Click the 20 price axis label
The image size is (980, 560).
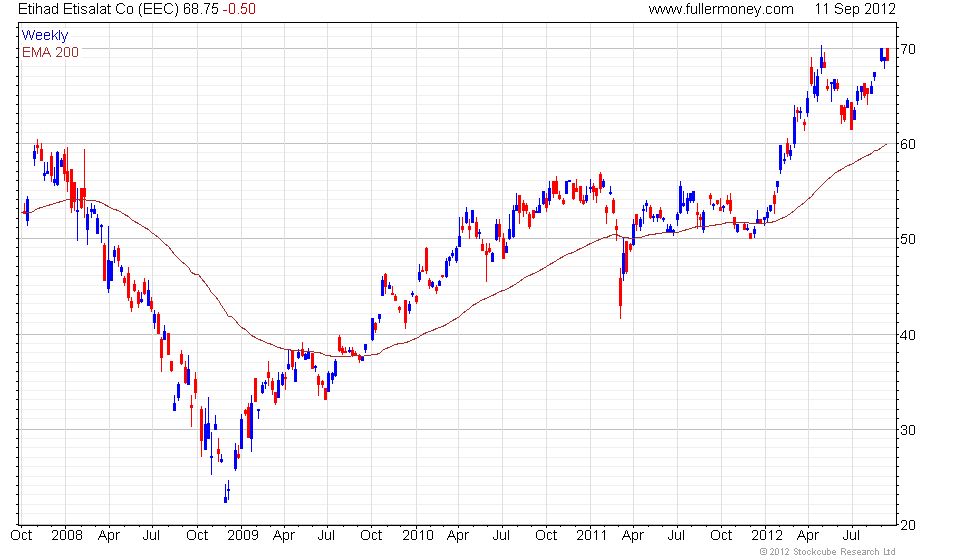click(x=908, y=524)
